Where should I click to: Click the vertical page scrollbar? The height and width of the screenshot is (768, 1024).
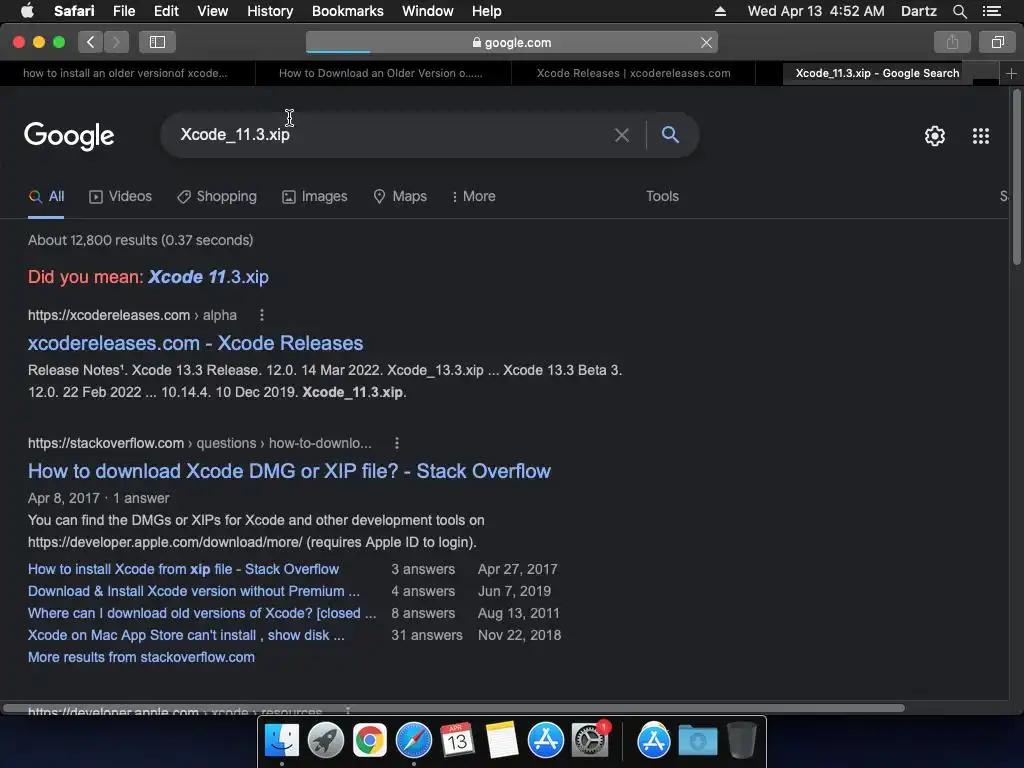tap(1016, 178)
